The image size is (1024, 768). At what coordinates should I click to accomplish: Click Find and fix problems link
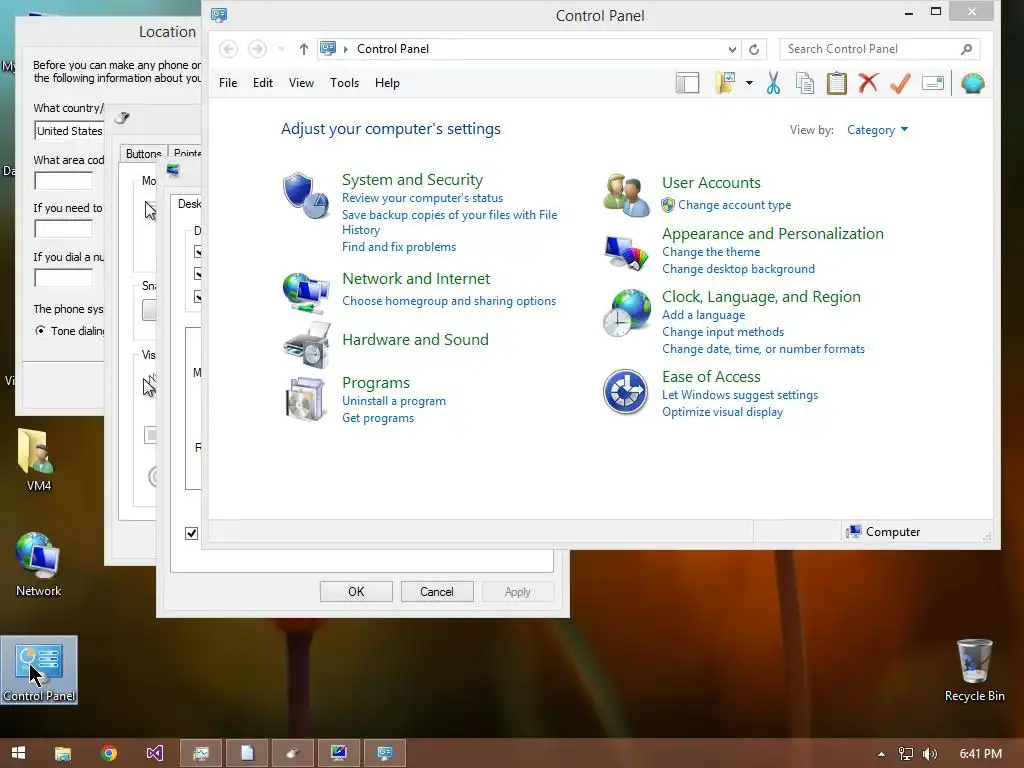click(399, 247)
